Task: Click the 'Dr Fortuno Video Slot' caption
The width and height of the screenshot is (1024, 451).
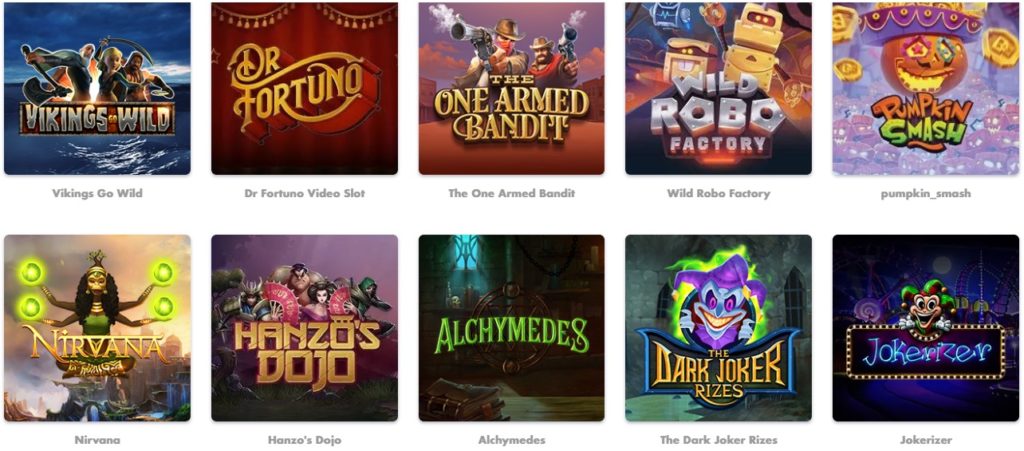Action: click(304, 193)
